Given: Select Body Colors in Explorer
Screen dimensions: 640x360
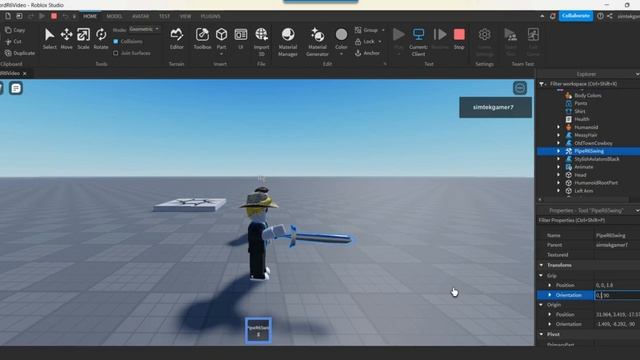Looking at the screenshot, I should (x=588, y=96).
